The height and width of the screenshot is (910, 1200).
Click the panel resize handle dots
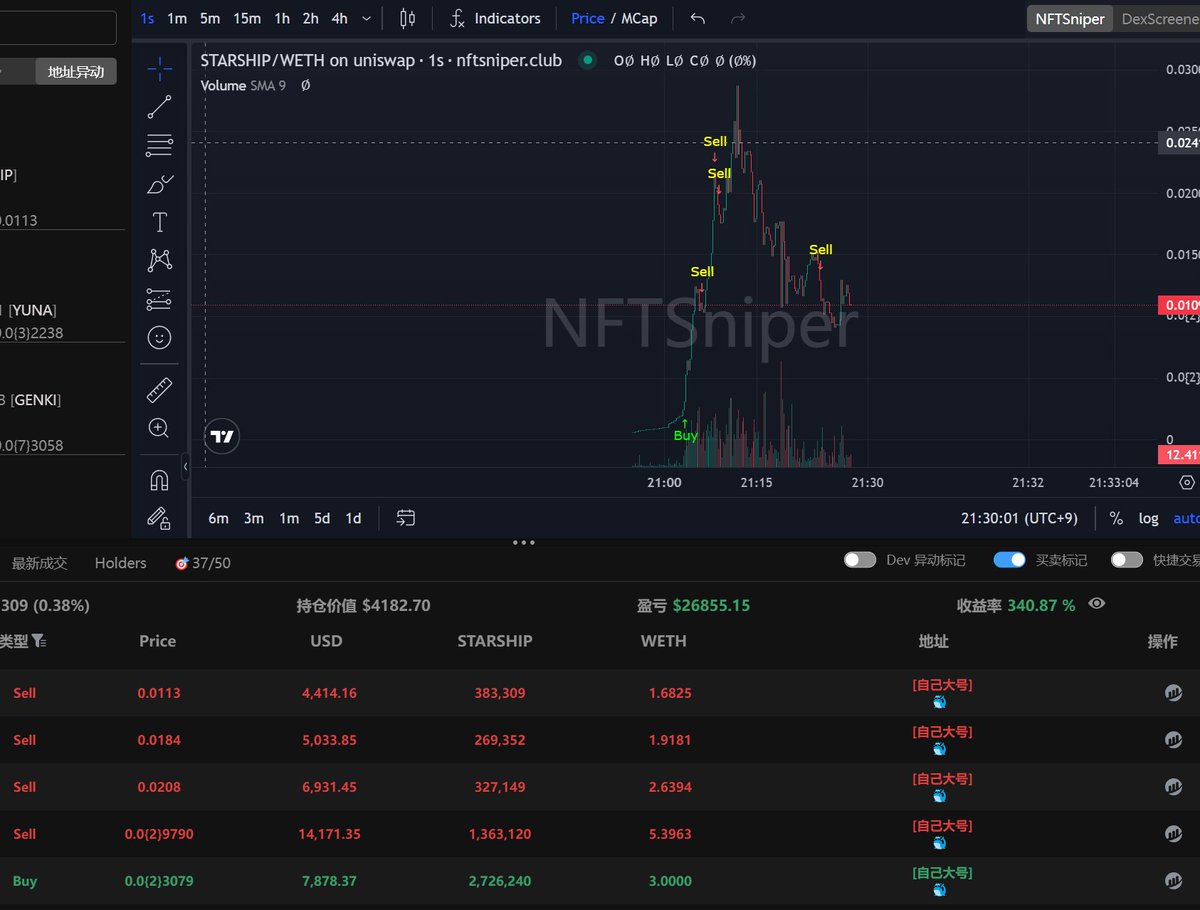[x=523, y=543]
